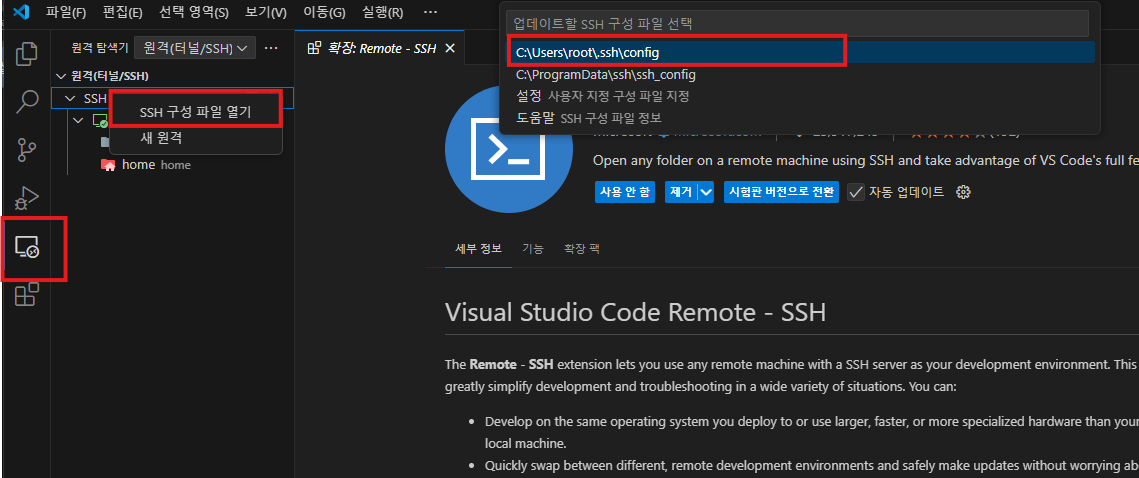Close the 확장: Remote - SSH tab

click(x=449, y=48)
